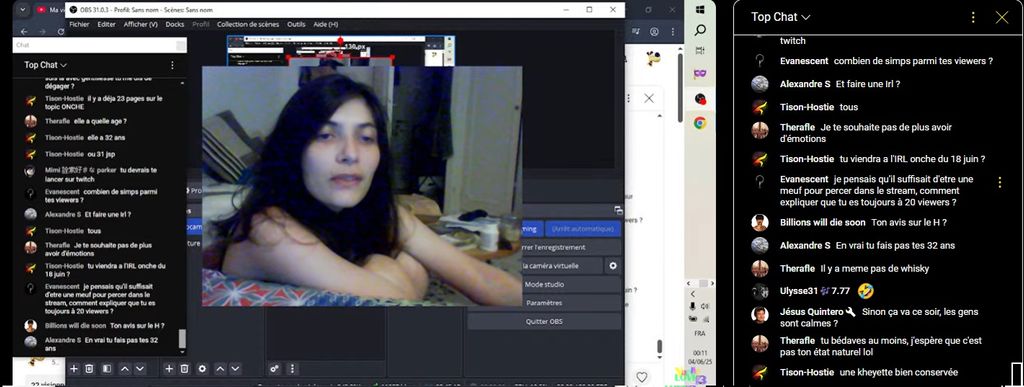Expand Top Chat dropdown in left chat popup
The width and height of the screenshot is (1024, 387).
[x=46, y=65]
